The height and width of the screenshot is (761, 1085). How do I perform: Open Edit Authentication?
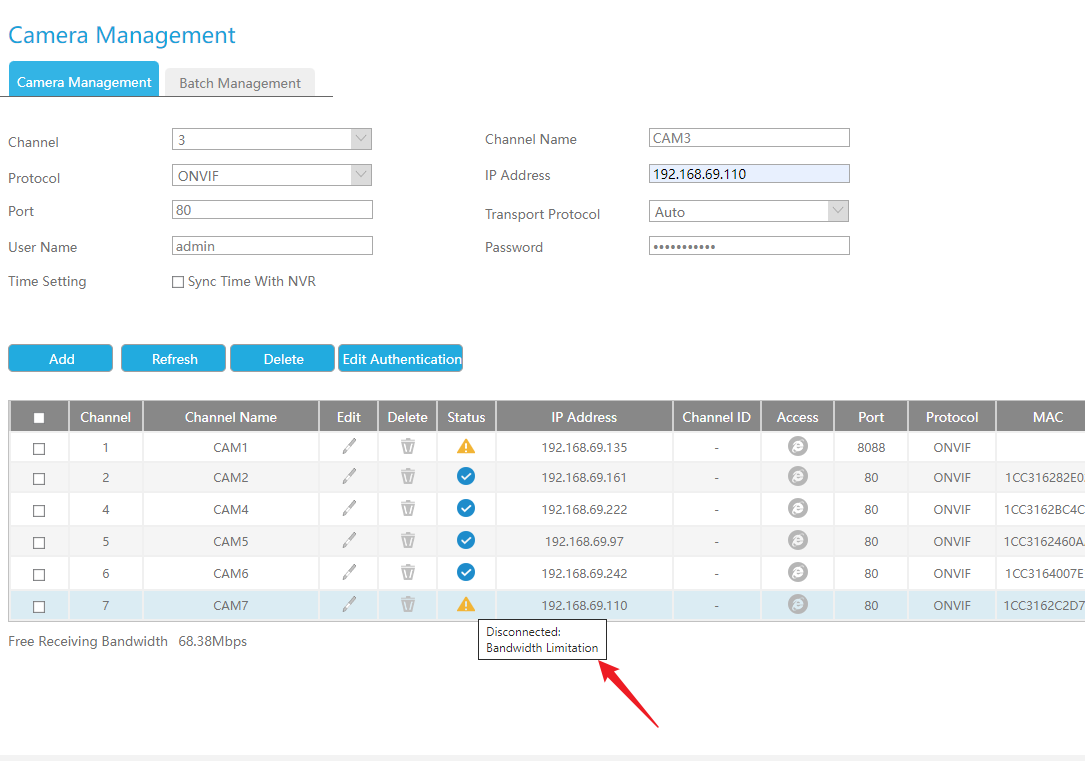pos(401,358)
